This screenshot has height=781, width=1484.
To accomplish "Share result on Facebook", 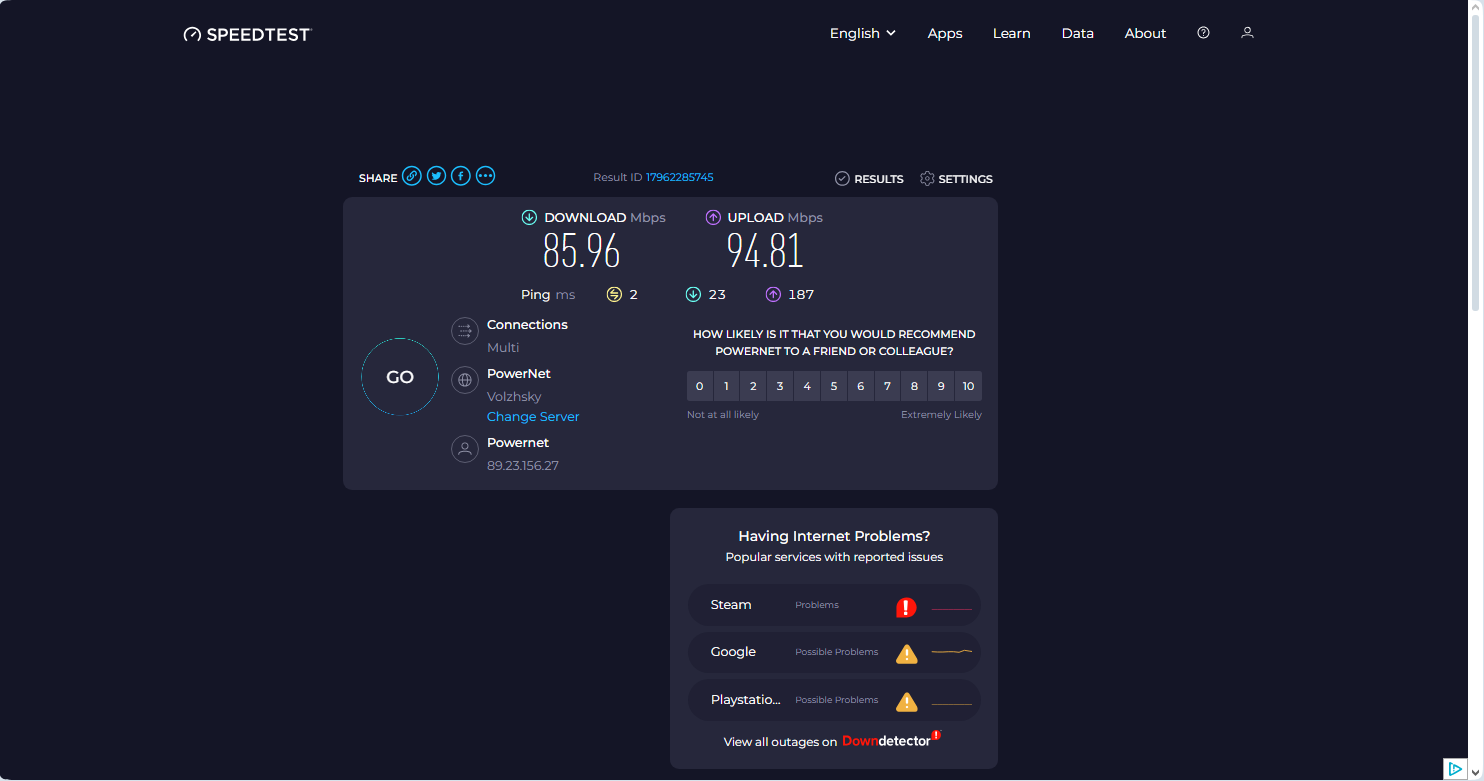I will tap(460, 176).
